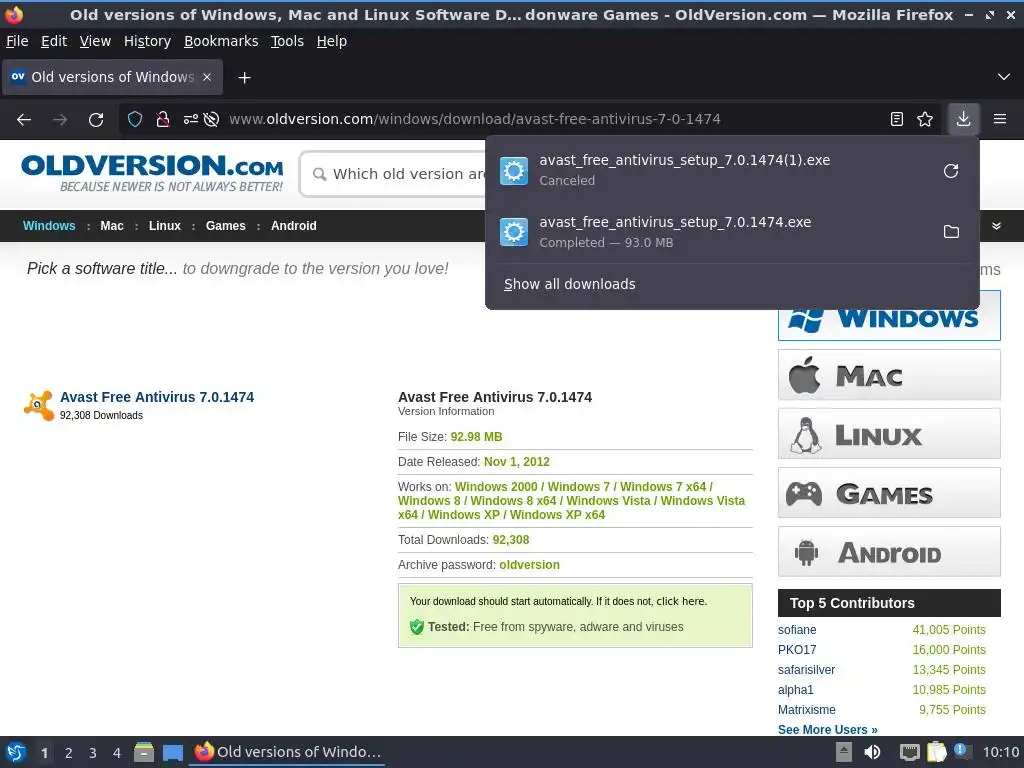Open the History menu
Image resolution: width=1024 pixels, height=768 pixels.
pos(148,41)
